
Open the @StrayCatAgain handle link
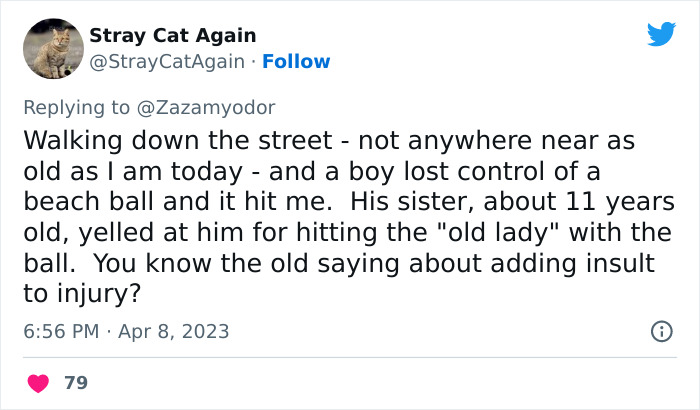pos(167,62)
